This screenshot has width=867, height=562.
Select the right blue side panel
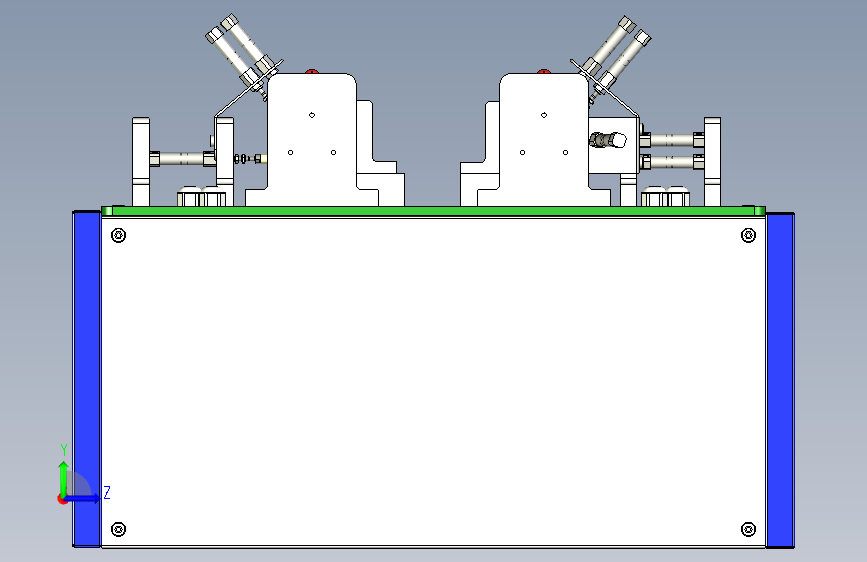[x=780, y=379]
